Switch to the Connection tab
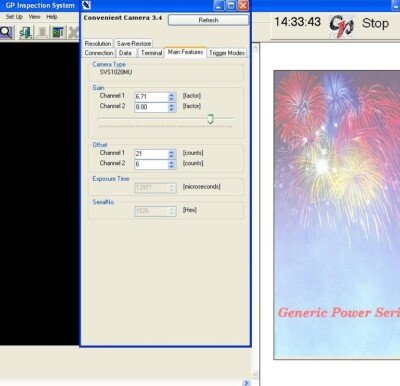Viewport: 400px width, 386px height. click(x=99, y=53)
